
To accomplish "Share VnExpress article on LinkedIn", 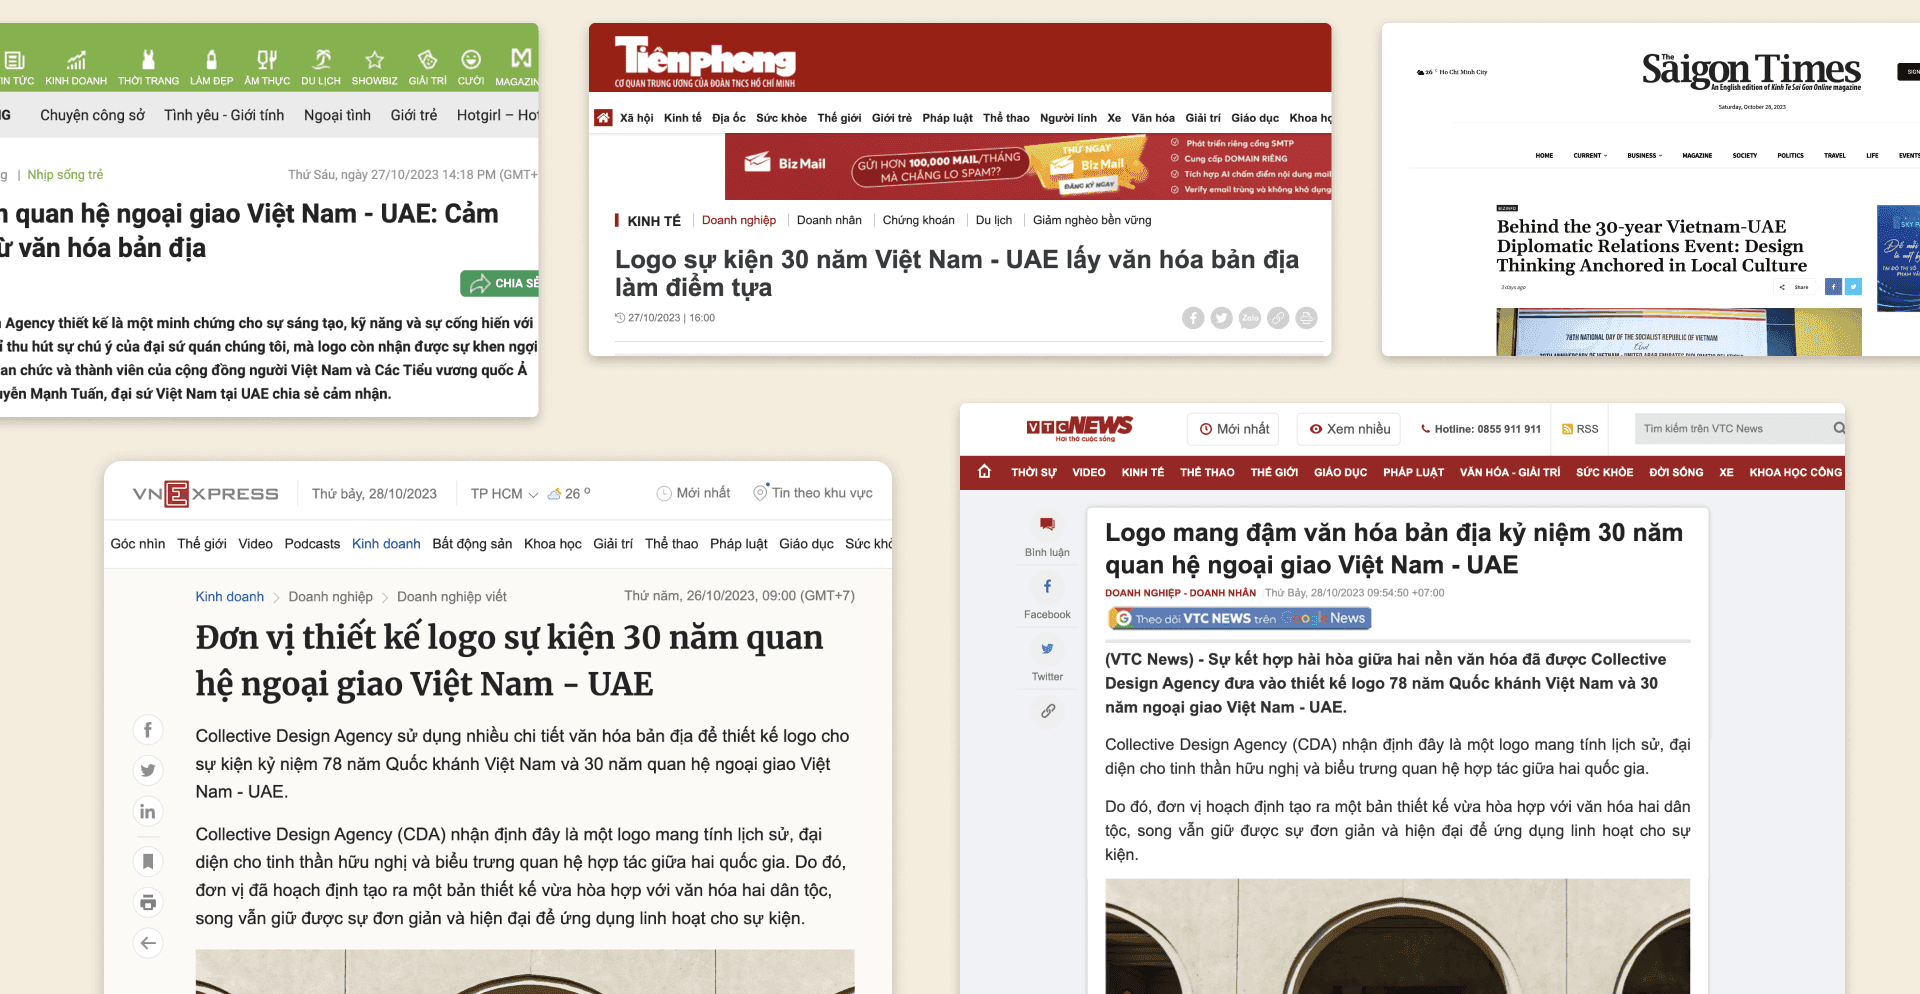I will point(148,811).
